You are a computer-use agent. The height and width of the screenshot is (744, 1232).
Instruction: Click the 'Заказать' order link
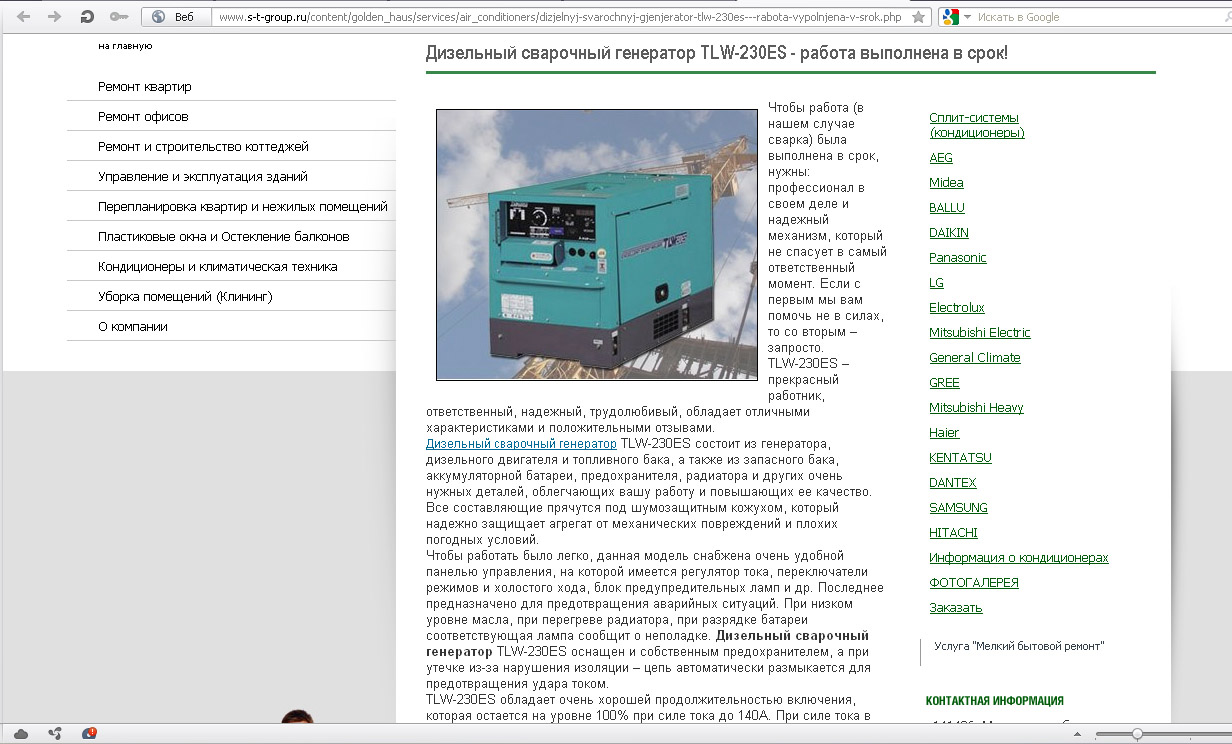pyautogui.click(x=956, y=608)
